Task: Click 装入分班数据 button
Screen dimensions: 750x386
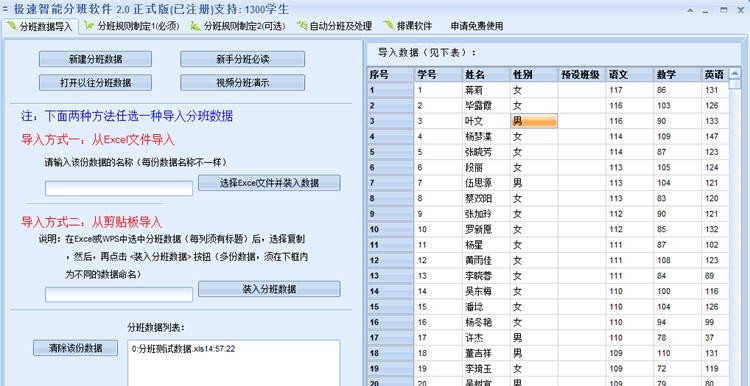Action: pos(269,289)
